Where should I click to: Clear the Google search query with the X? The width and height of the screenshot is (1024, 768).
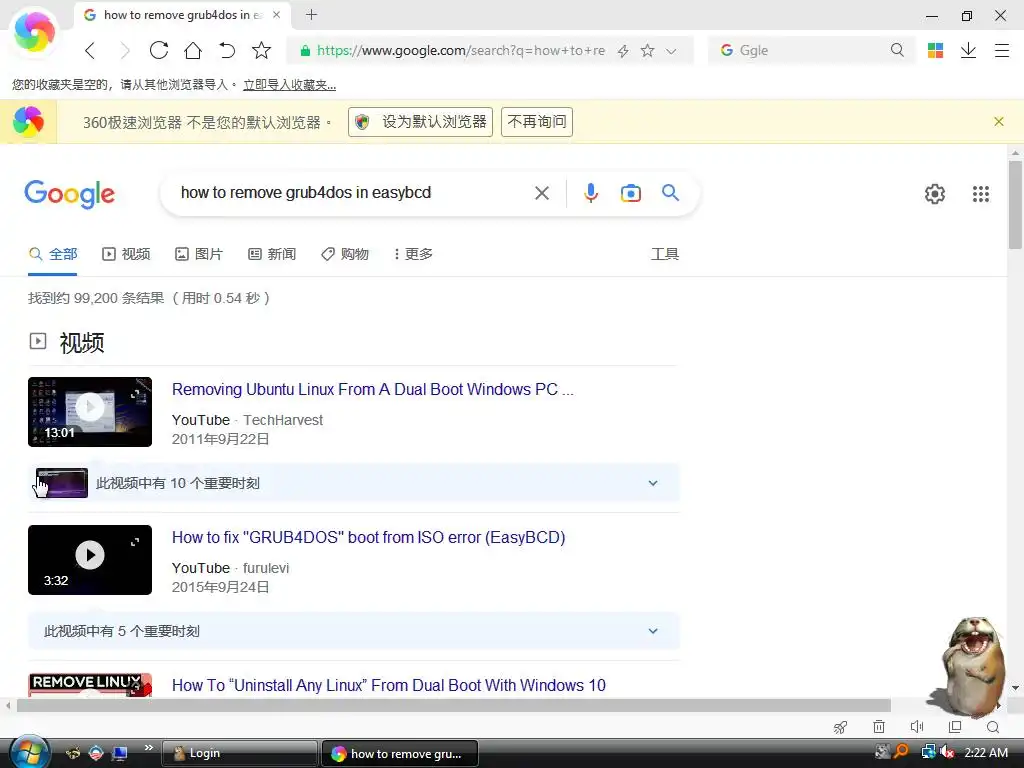pyautogui.click(x=541, y=193)
